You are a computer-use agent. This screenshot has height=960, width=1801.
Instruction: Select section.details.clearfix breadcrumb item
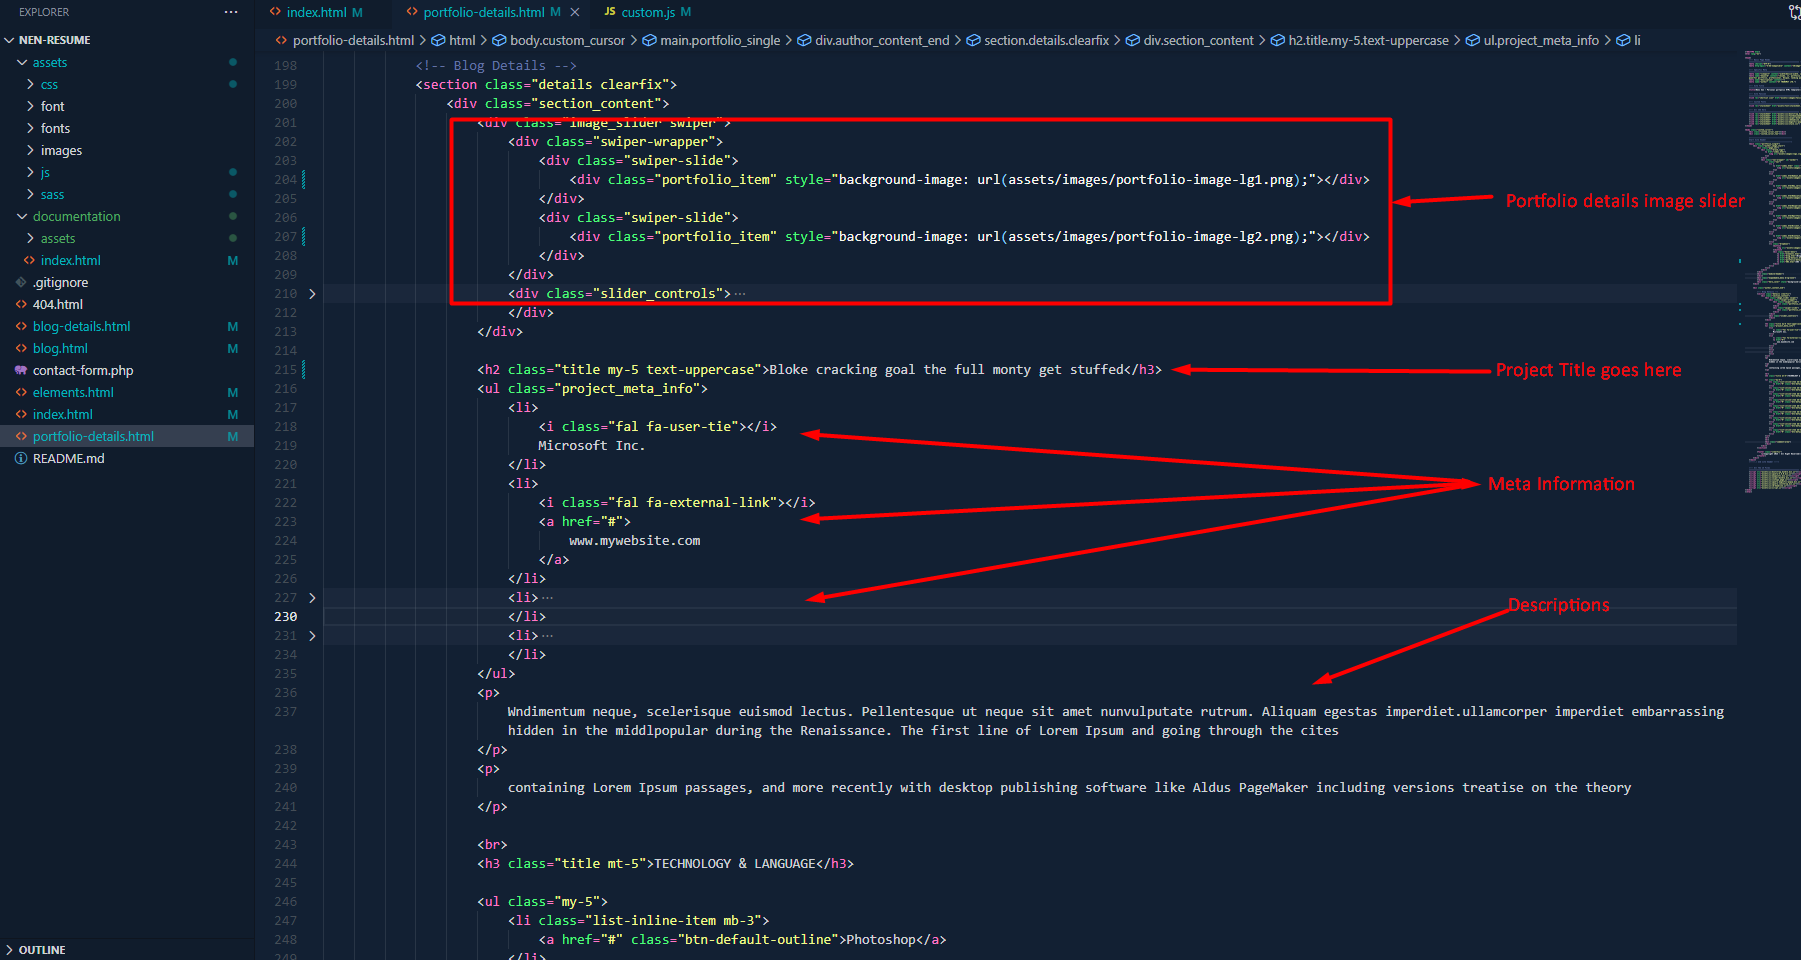click(x=1046, y=40)
